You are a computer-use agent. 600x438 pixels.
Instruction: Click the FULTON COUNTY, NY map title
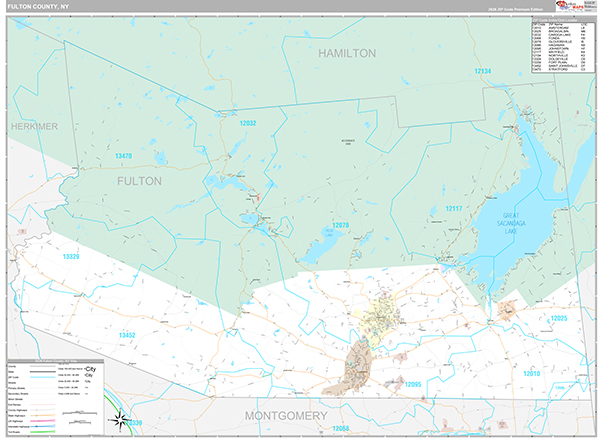(x=38, y=7)
